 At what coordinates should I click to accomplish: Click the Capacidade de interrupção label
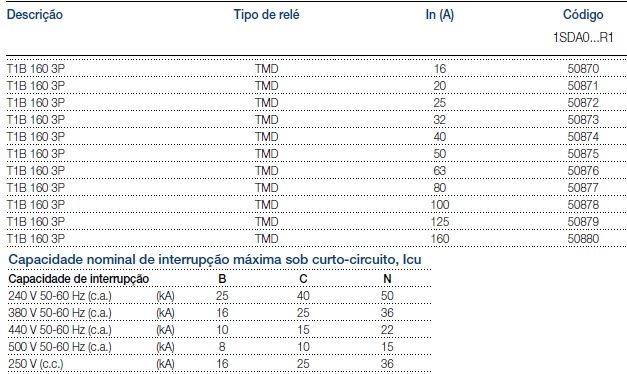[x=79, y=279]
